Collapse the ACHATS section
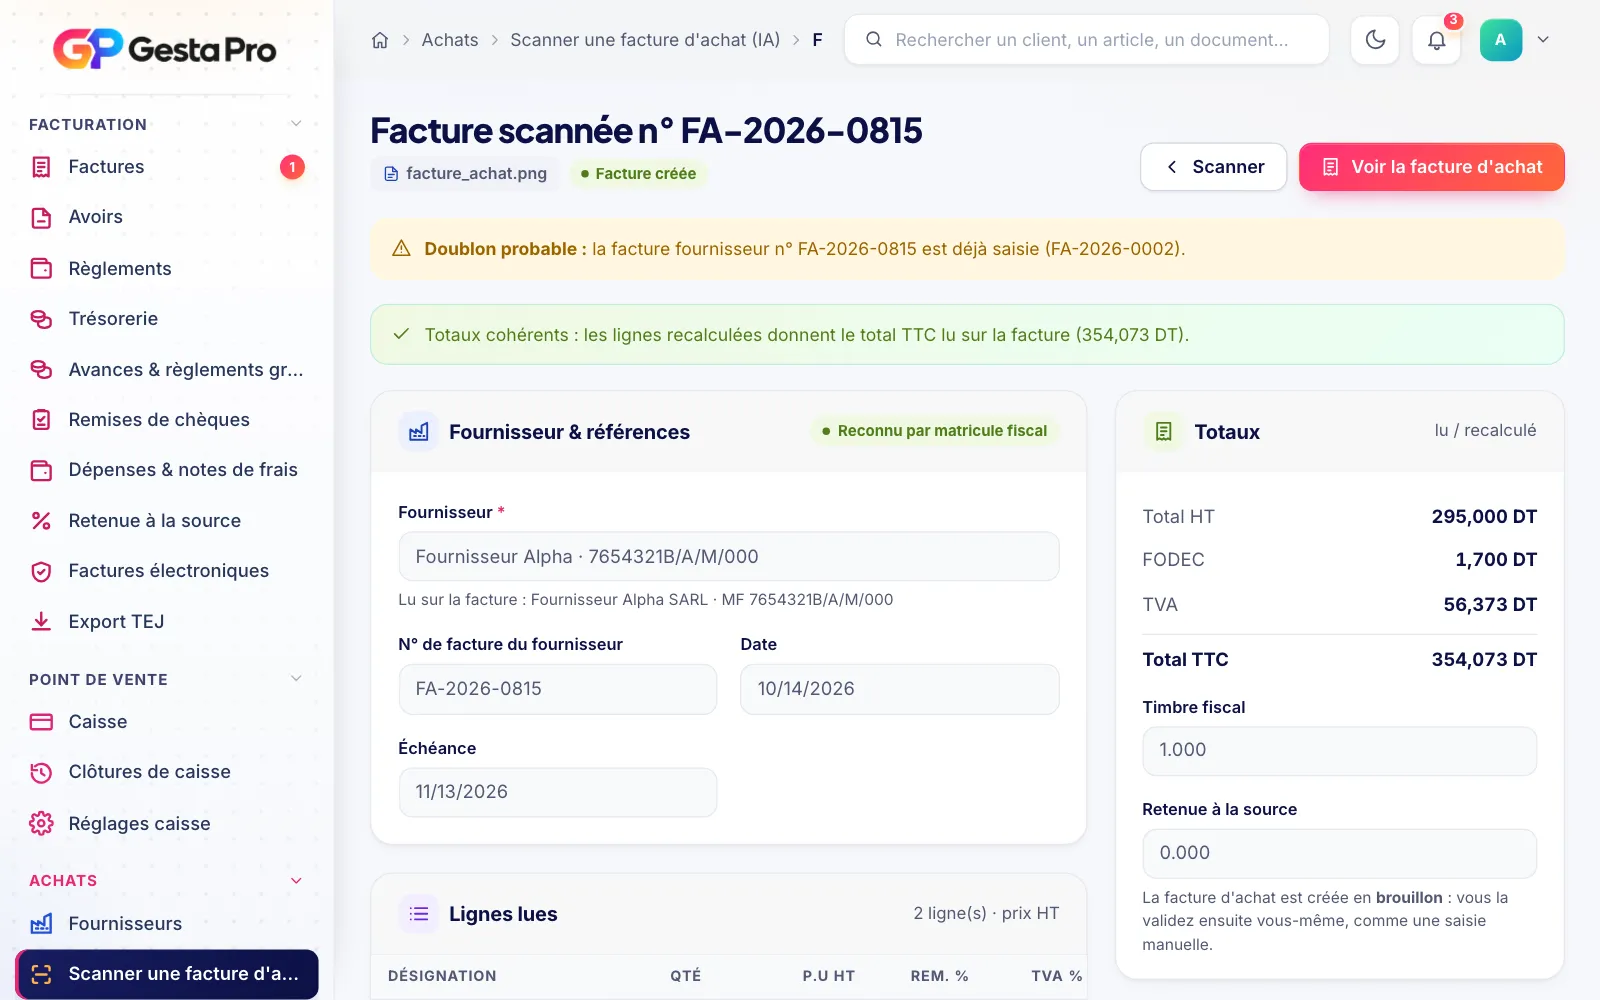This screenshot has width=1600, height=1000. point(296,880)
